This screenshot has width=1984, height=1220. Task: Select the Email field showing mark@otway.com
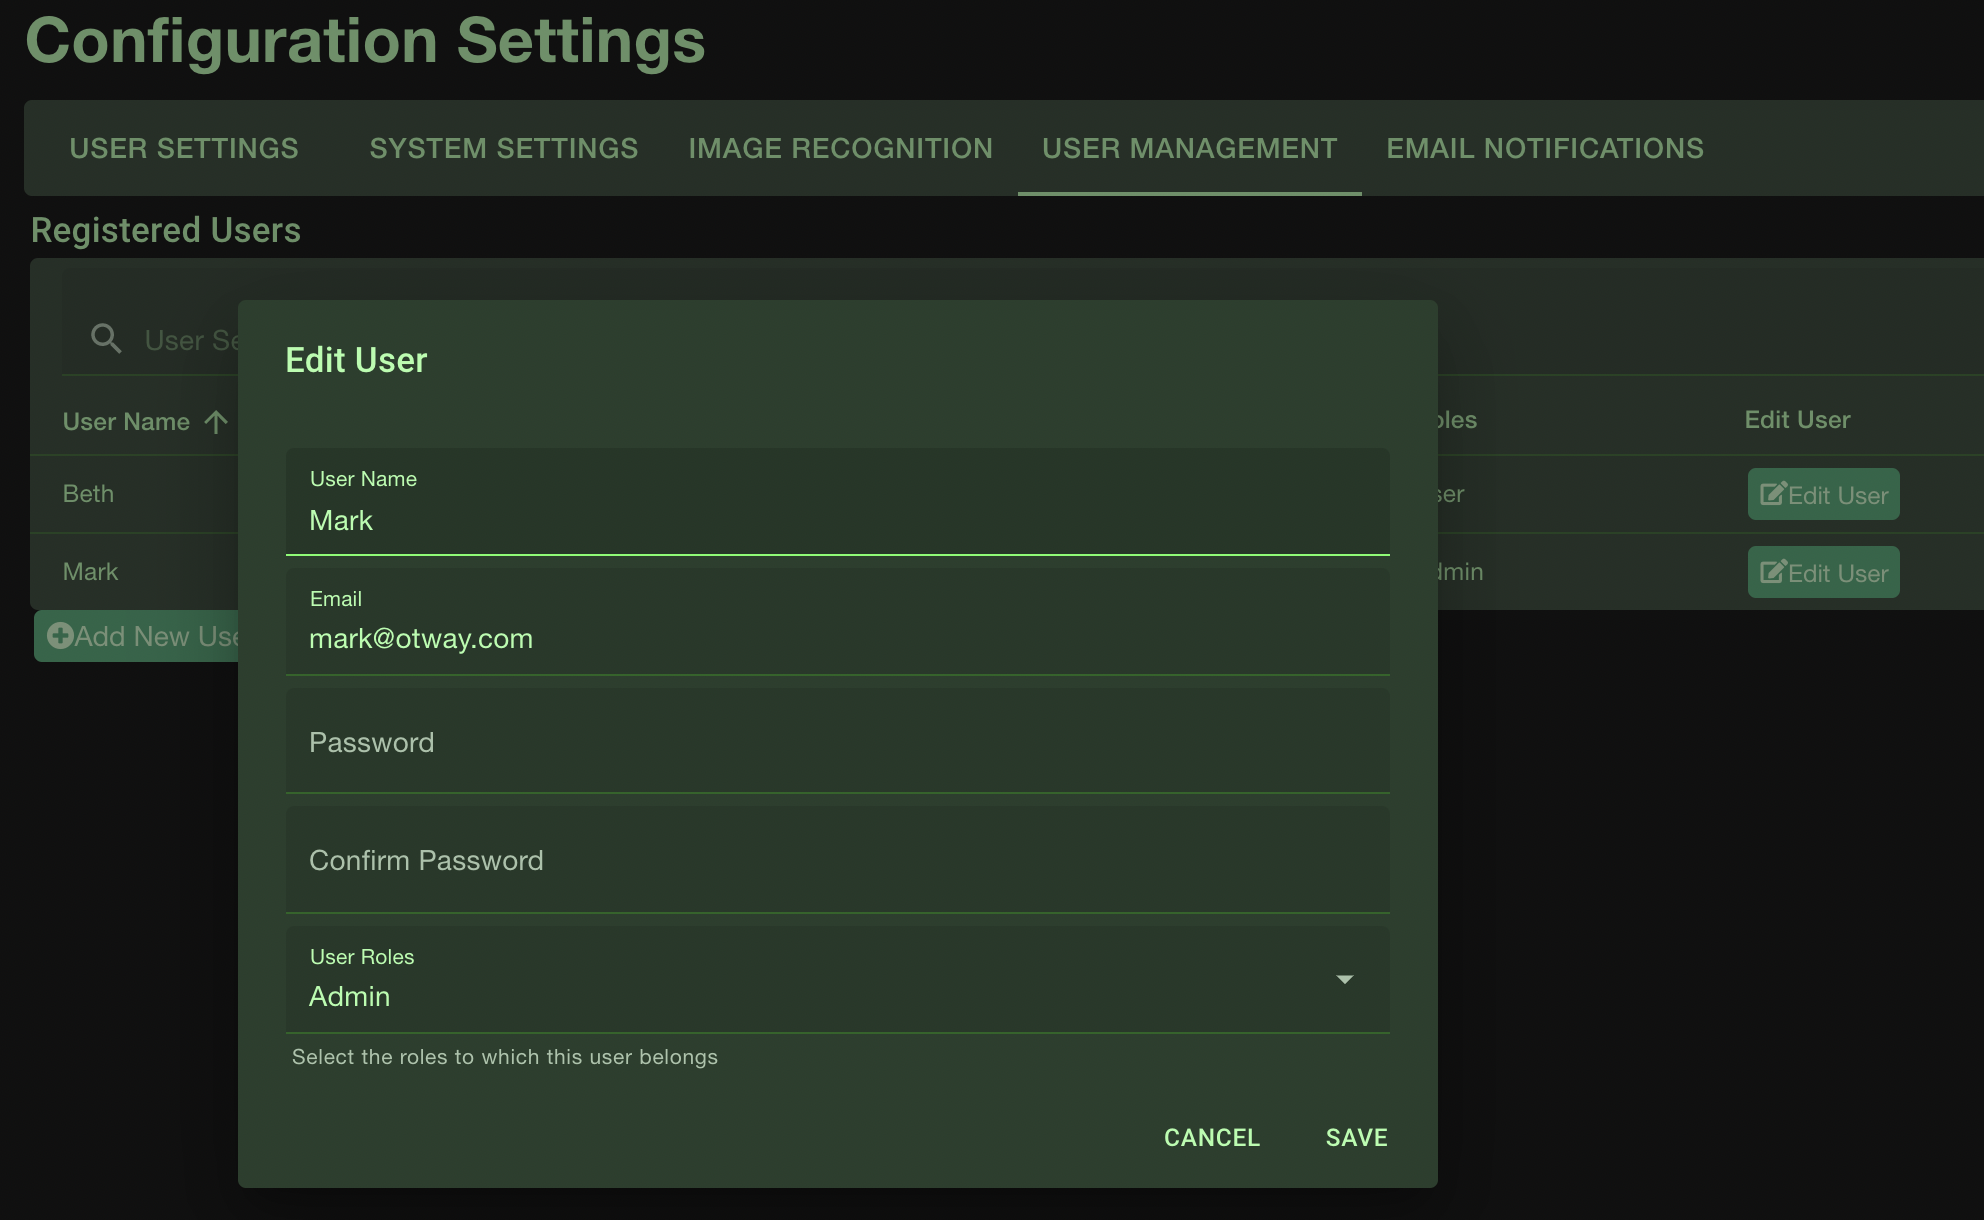(x=837, y=638)
